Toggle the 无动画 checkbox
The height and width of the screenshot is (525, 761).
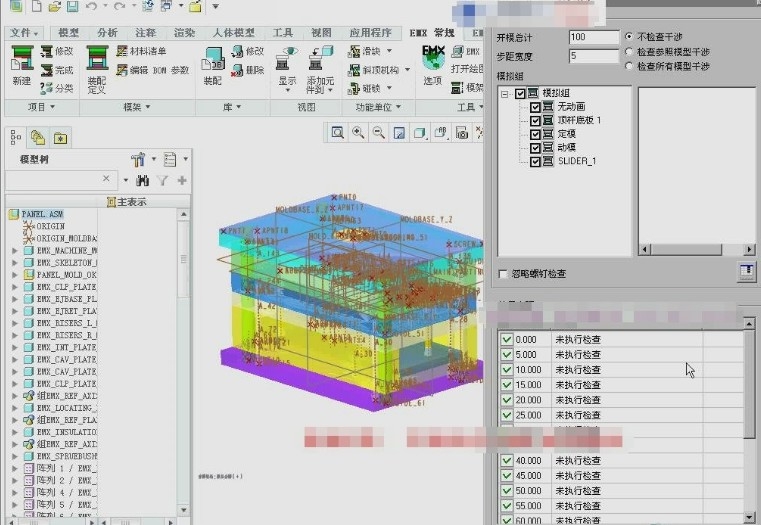pyautogui.click(x=535, y=107)
